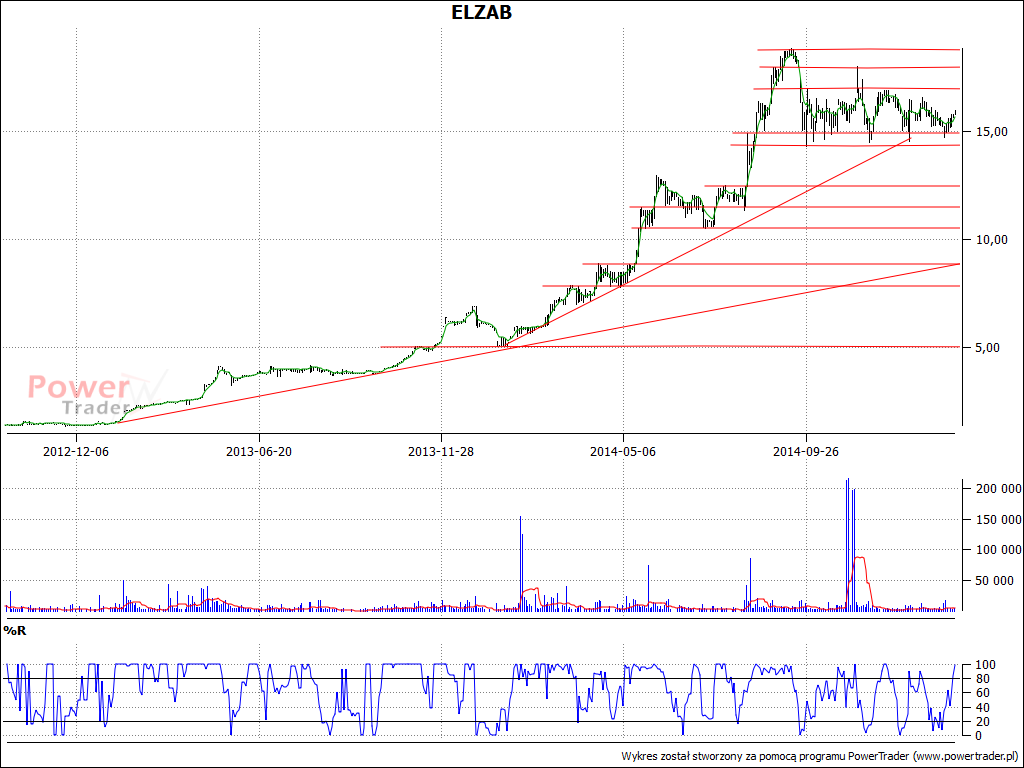Viewport: 1024px width, 768px height.
Task: Click the 150 000 volume axis label
Action: click(x=997, y=519)
